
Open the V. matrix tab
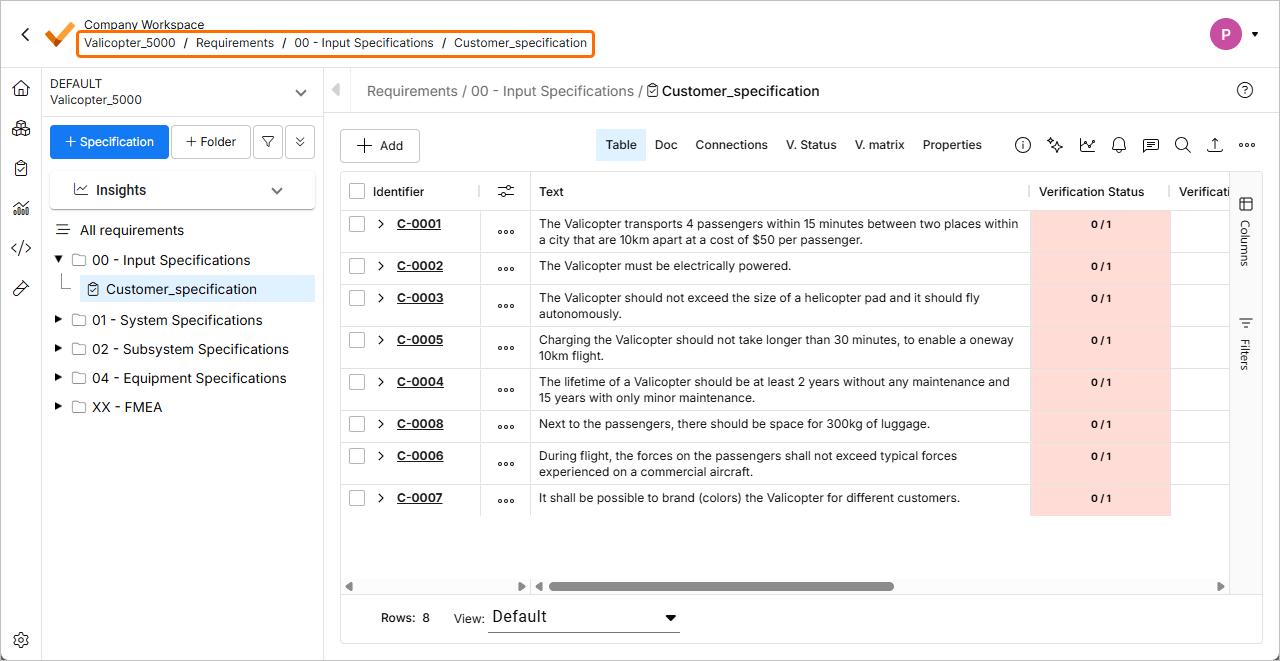(x=879, y=145)
